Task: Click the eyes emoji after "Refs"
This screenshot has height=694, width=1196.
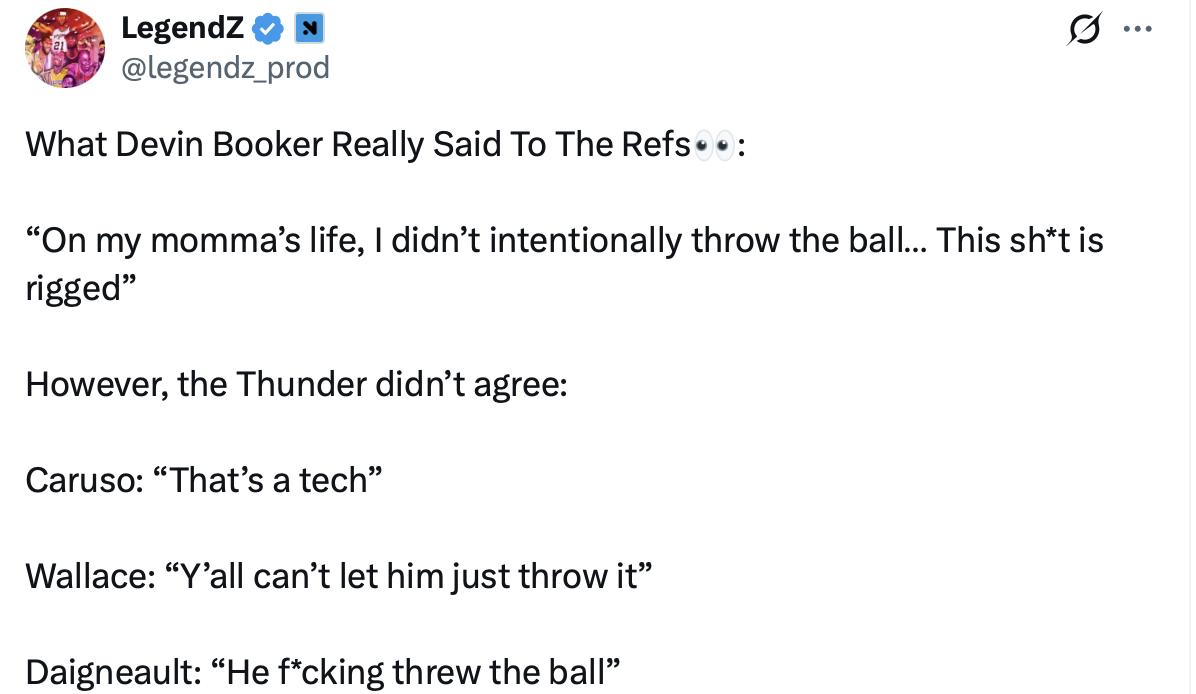Action: [716, 146]
